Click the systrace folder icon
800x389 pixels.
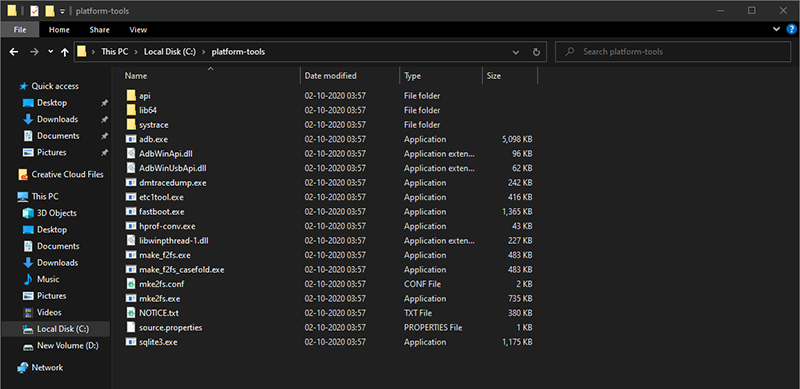131,125
